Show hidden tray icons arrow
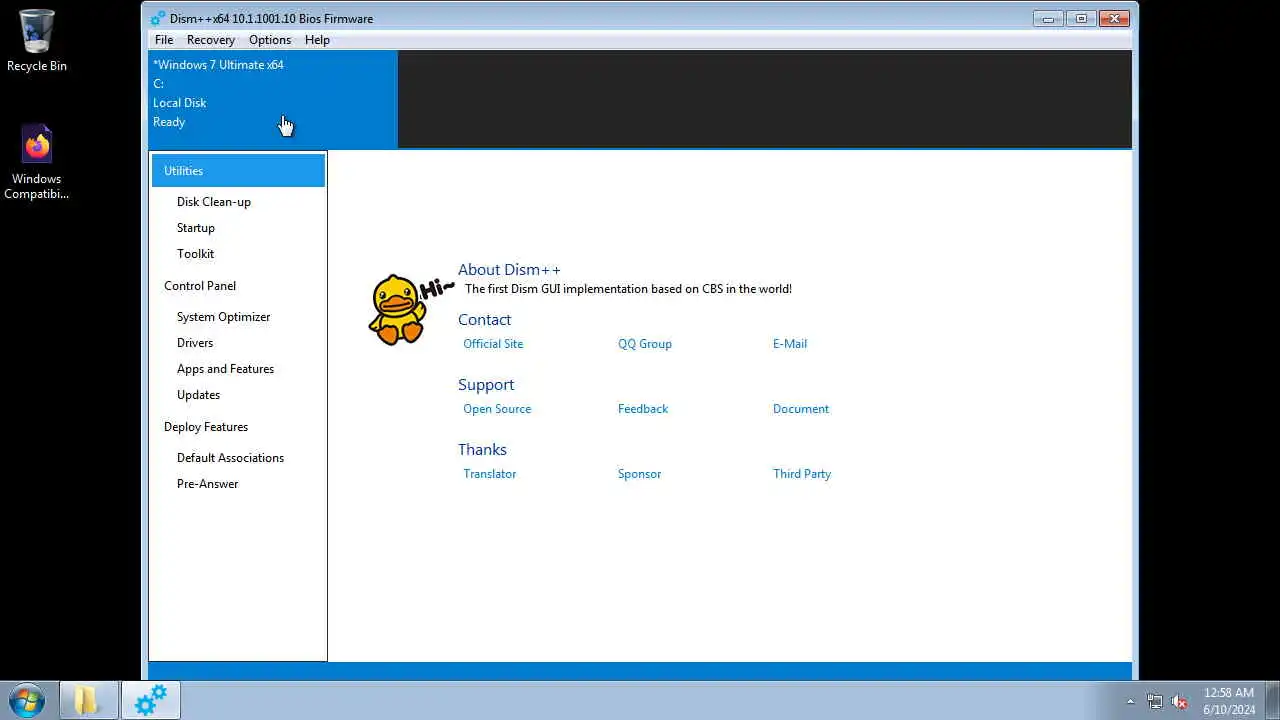This screenshot has width=1280, height=720. click(1130, 701)
